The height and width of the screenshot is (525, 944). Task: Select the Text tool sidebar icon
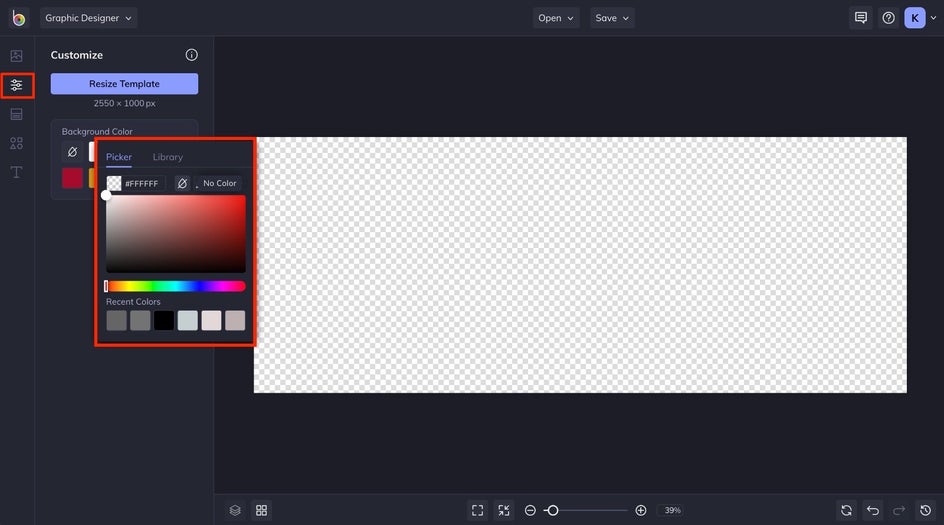point(16,172)
